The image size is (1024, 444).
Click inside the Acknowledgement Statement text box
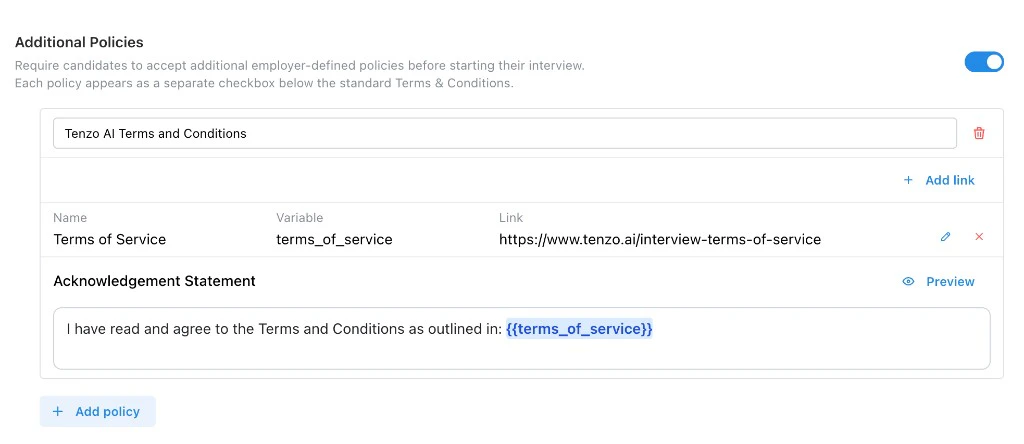[522, 338]
